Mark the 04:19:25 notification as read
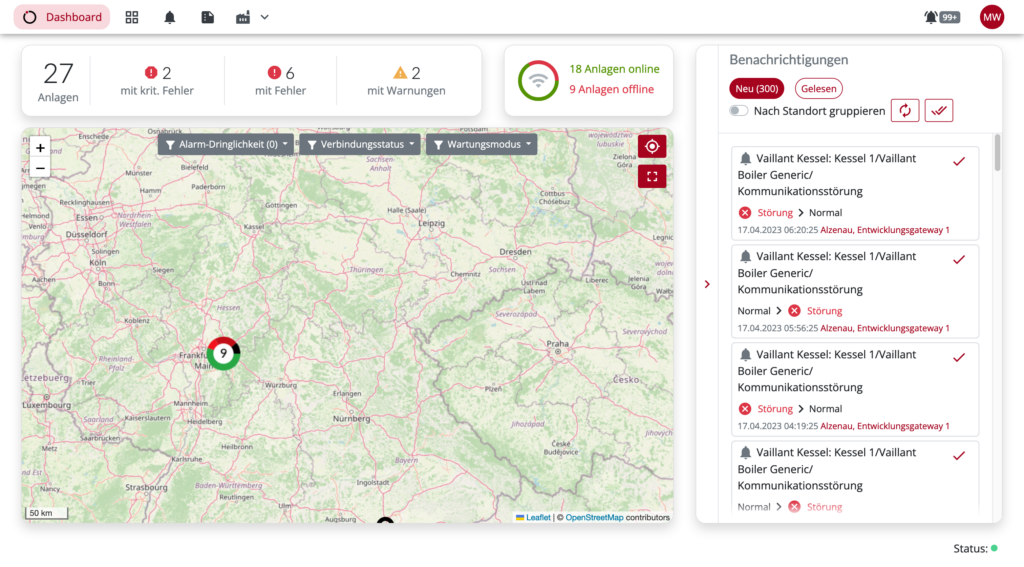The height and width of the screenshot is (567, 1024). (x=959, y=357)
